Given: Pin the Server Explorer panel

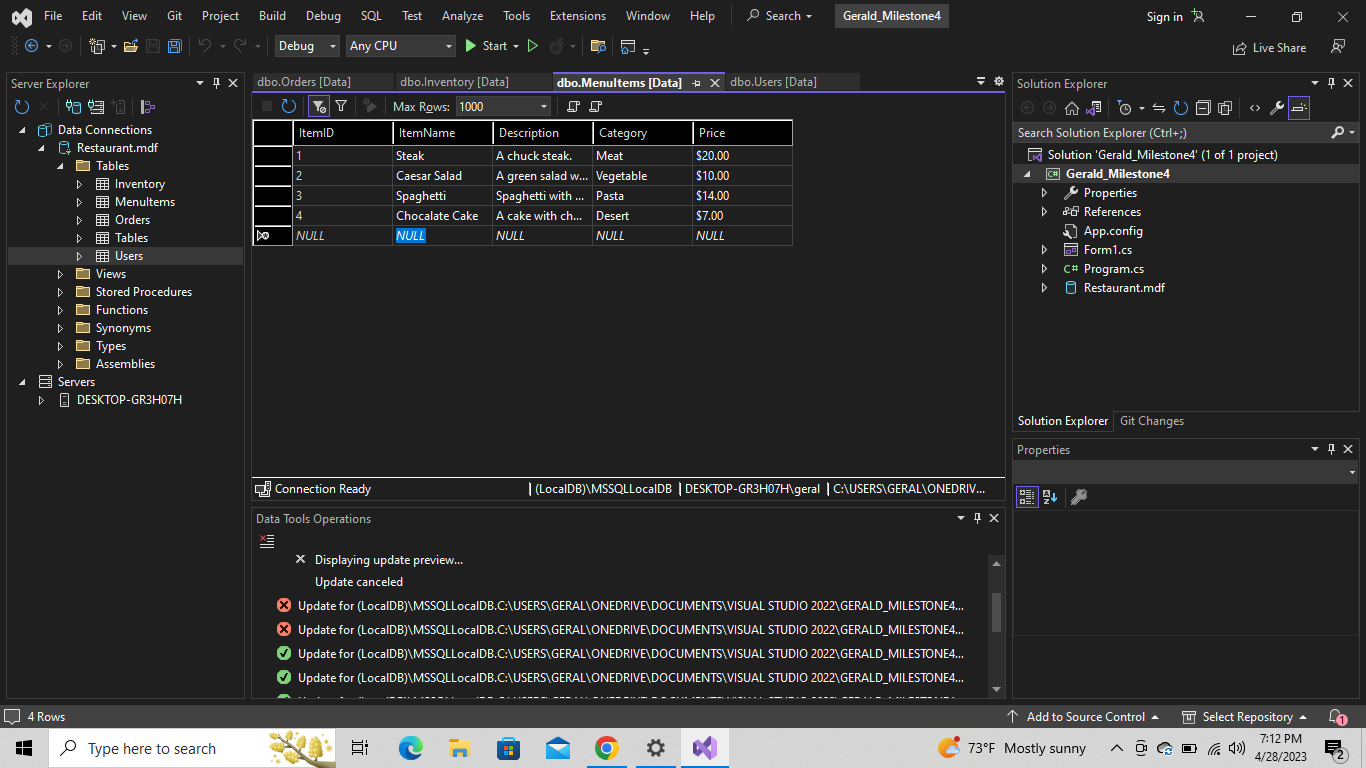Looking at the screenshot, I should (217, 83).
